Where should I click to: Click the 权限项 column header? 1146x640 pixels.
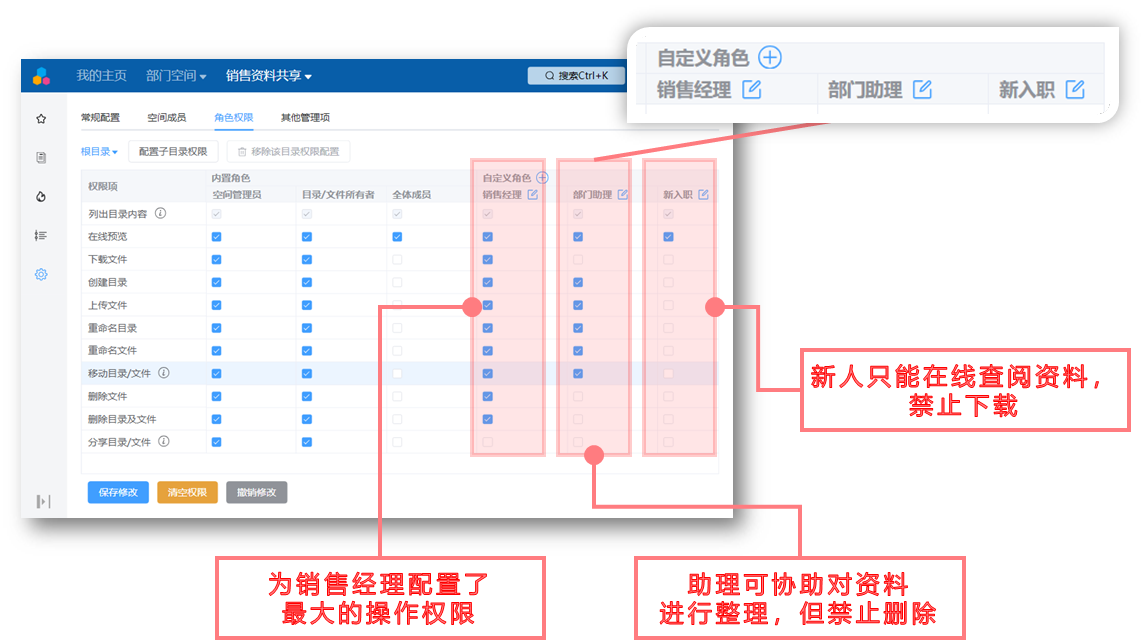tap(103, 186)
